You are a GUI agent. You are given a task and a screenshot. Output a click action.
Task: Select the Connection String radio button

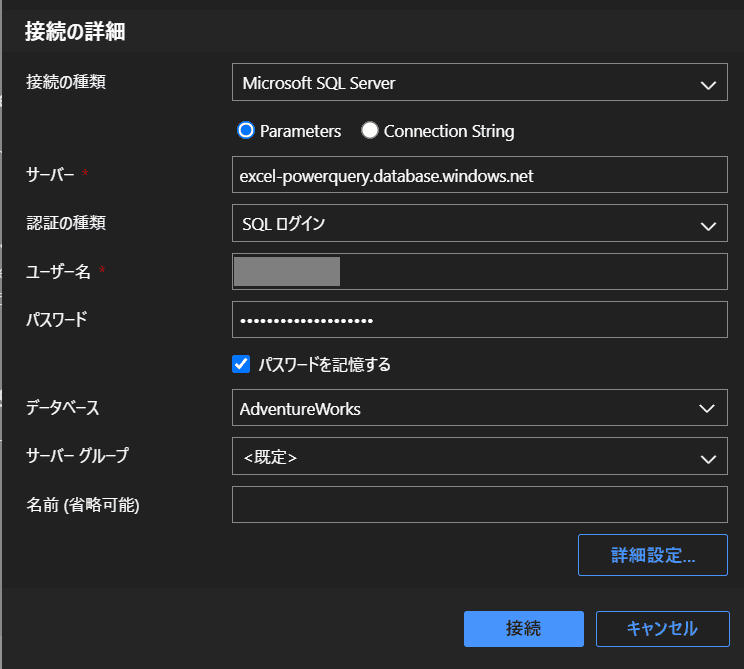[369, 131]
